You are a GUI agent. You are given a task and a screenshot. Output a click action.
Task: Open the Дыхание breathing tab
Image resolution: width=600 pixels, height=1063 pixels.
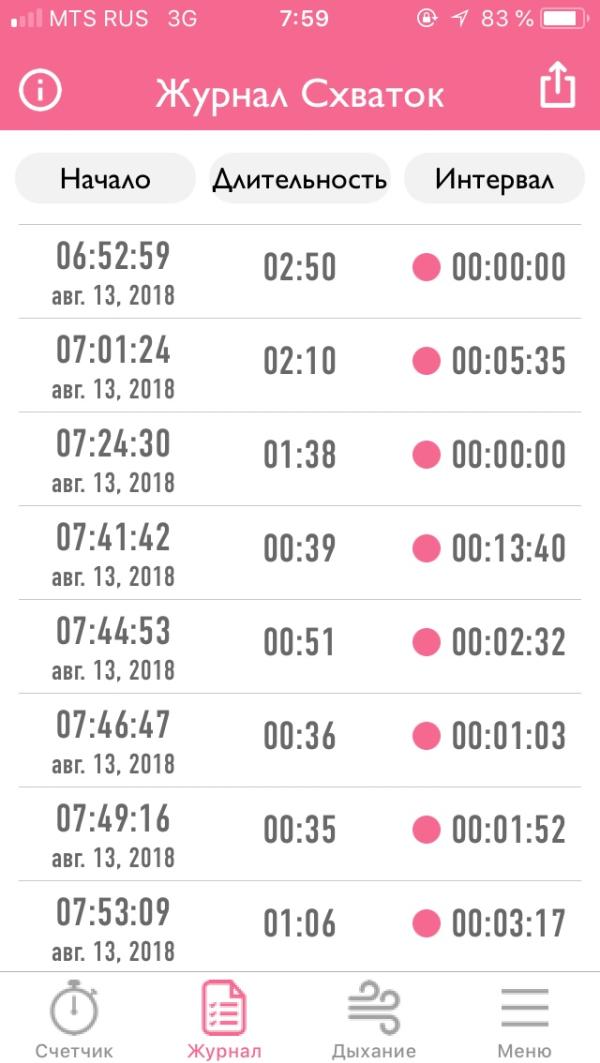(x=374, y=1019)
